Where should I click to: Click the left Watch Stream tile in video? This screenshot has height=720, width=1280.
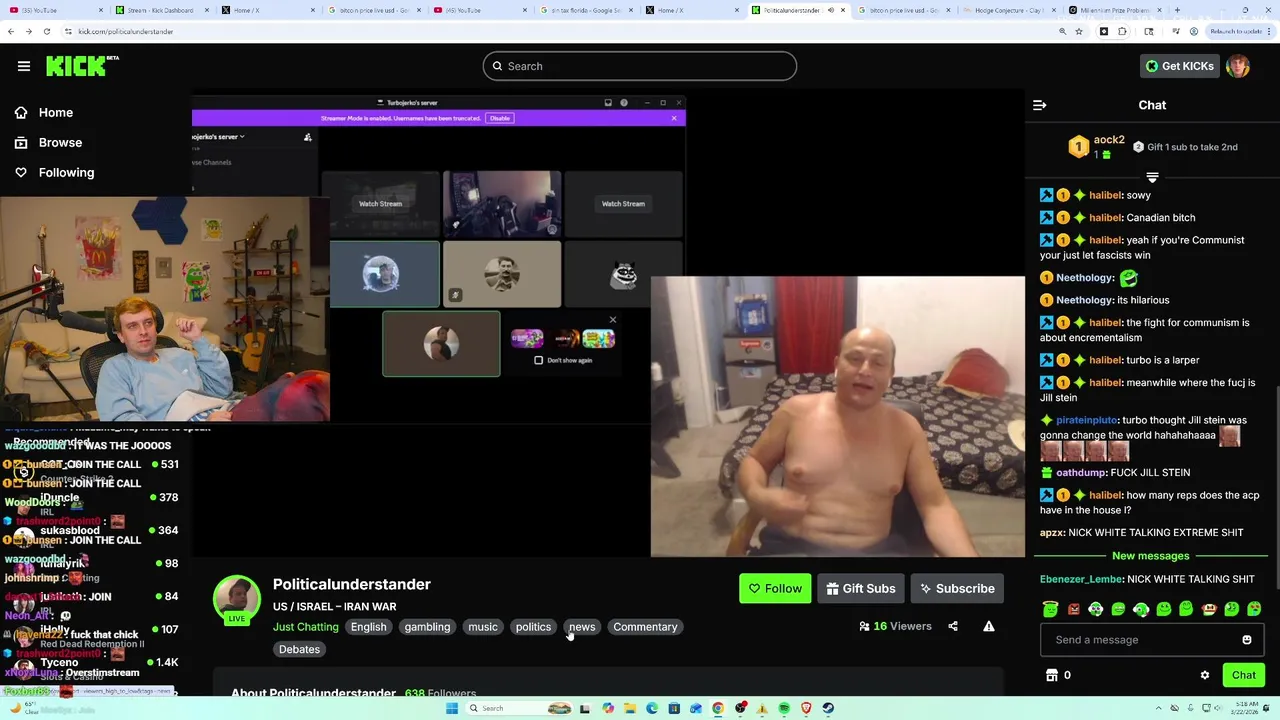coord(380,204)
